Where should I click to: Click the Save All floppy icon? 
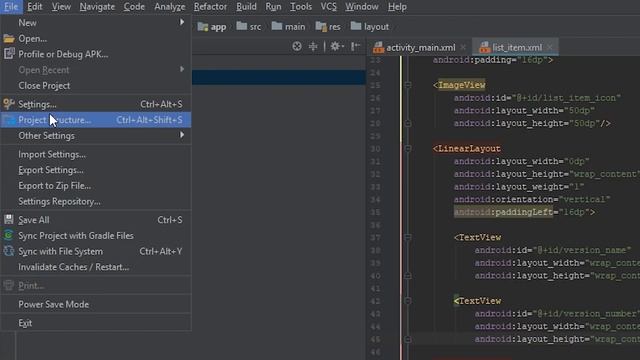coord(9,219)
